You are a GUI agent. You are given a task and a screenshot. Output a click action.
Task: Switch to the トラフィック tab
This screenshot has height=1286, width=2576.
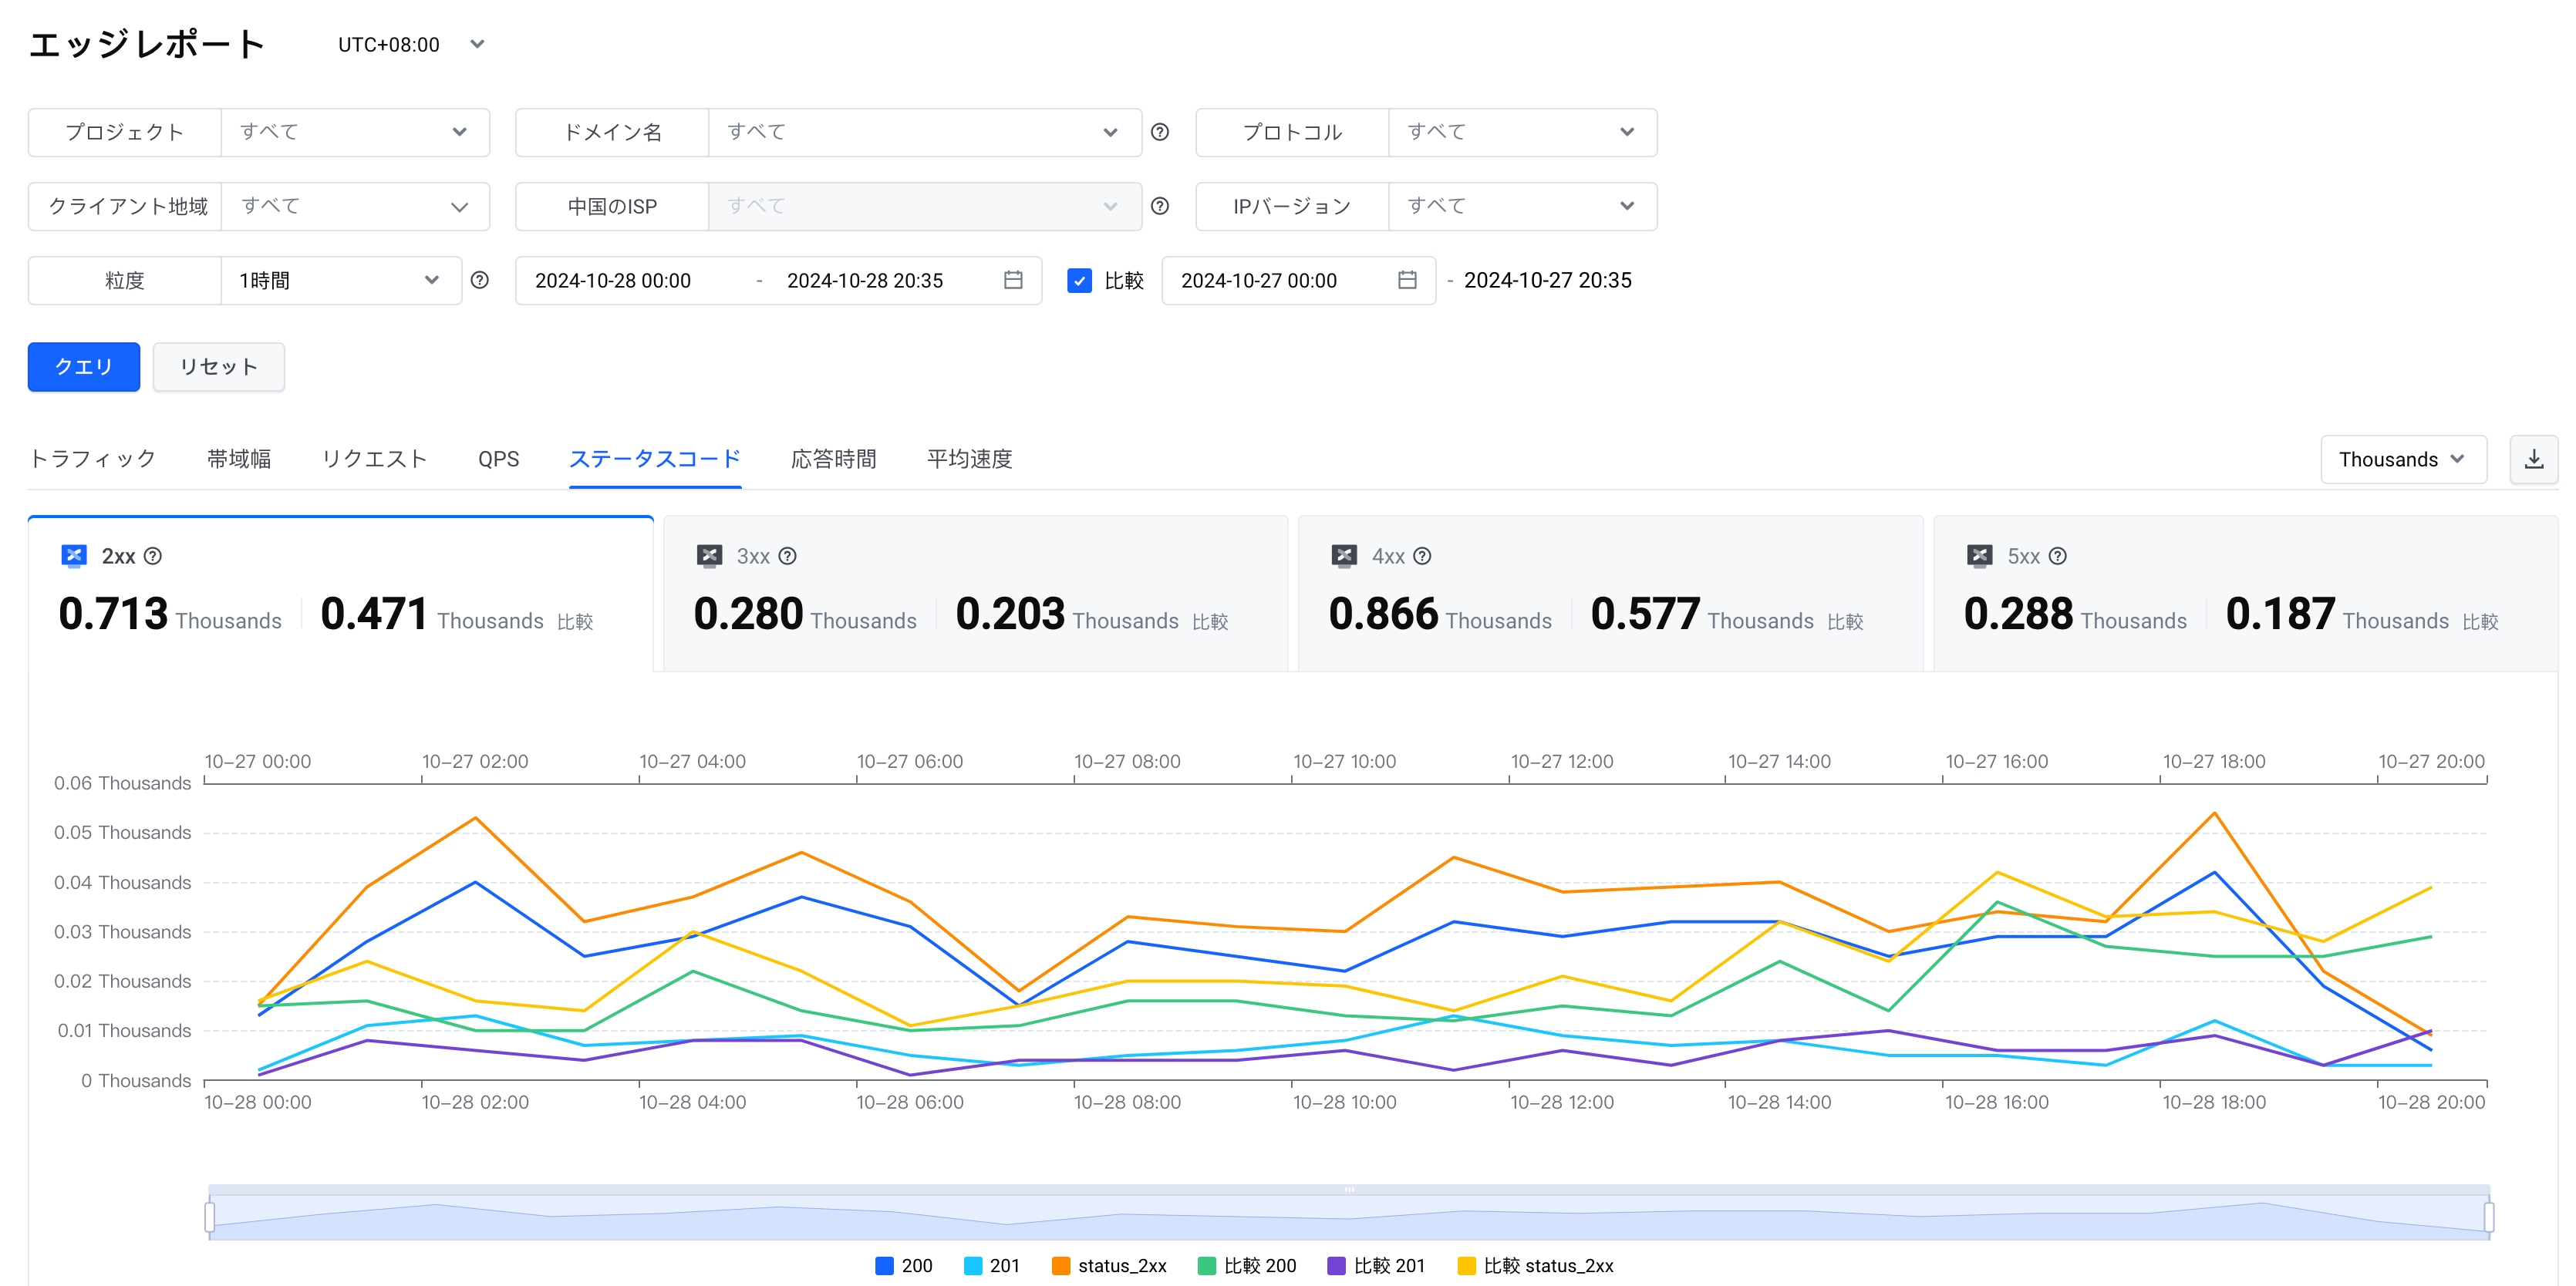92,459
